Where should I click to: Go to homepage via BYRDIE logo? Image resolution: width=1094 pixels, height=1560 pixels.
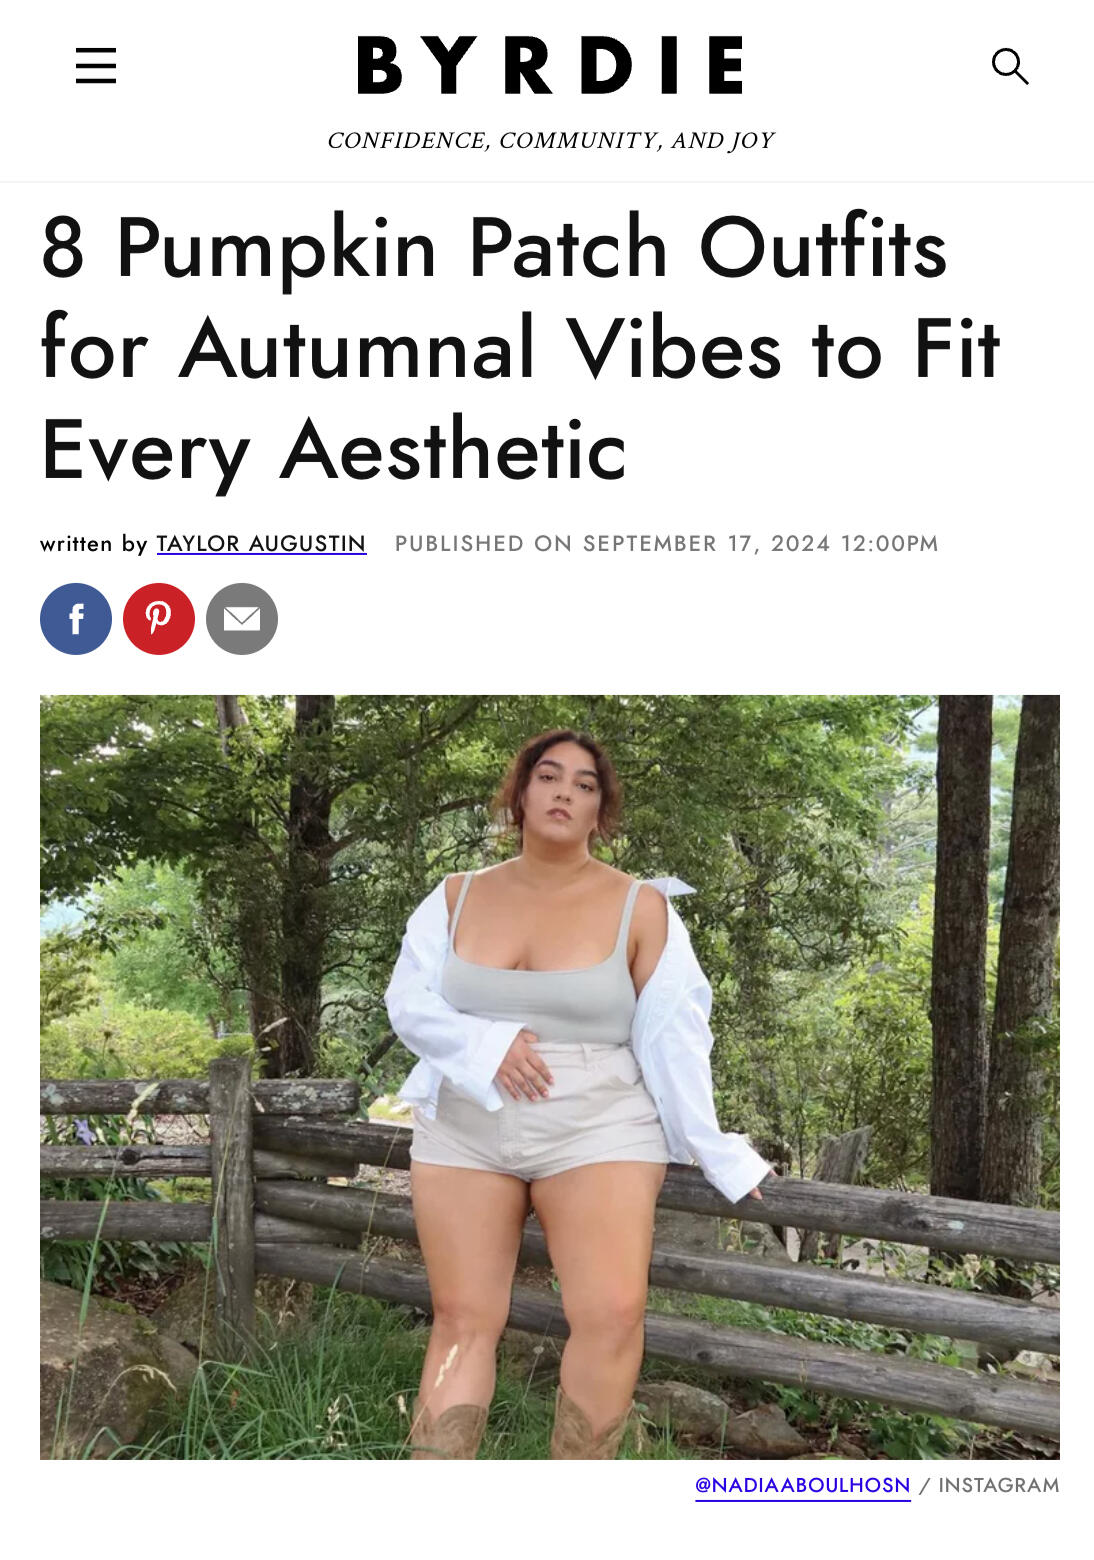[550, 65]
